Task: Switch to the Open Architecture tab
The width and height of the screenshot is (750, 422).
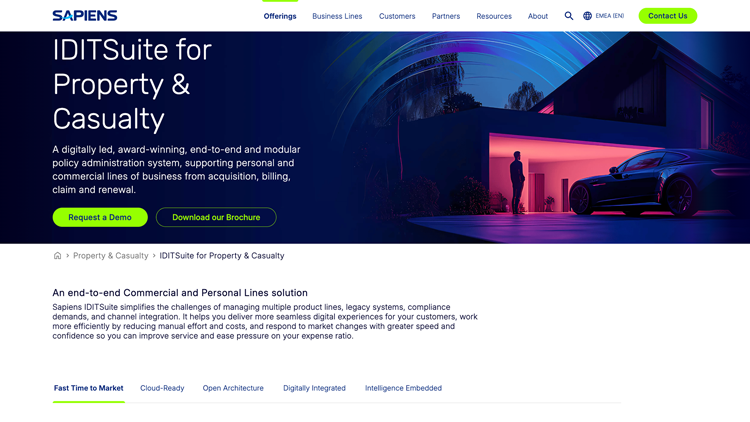Action: click(x=233, y=388)
